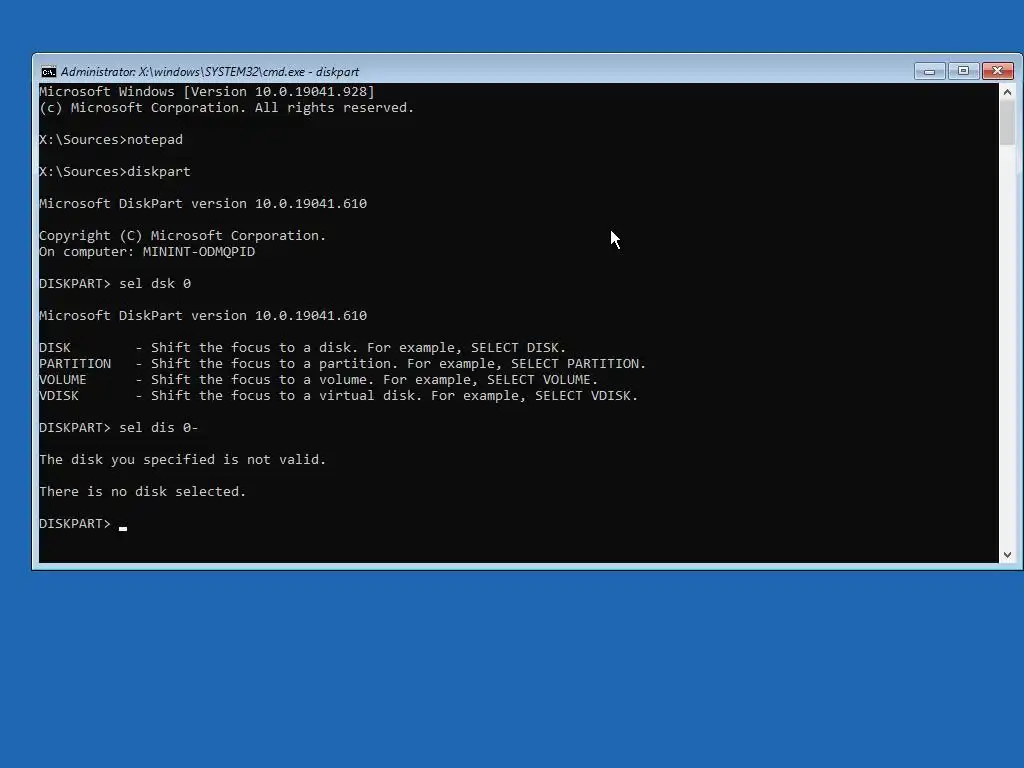Close the Administrator cmd.exe window
This screenshot has height=768, width=1024.
tap(998, 71)
